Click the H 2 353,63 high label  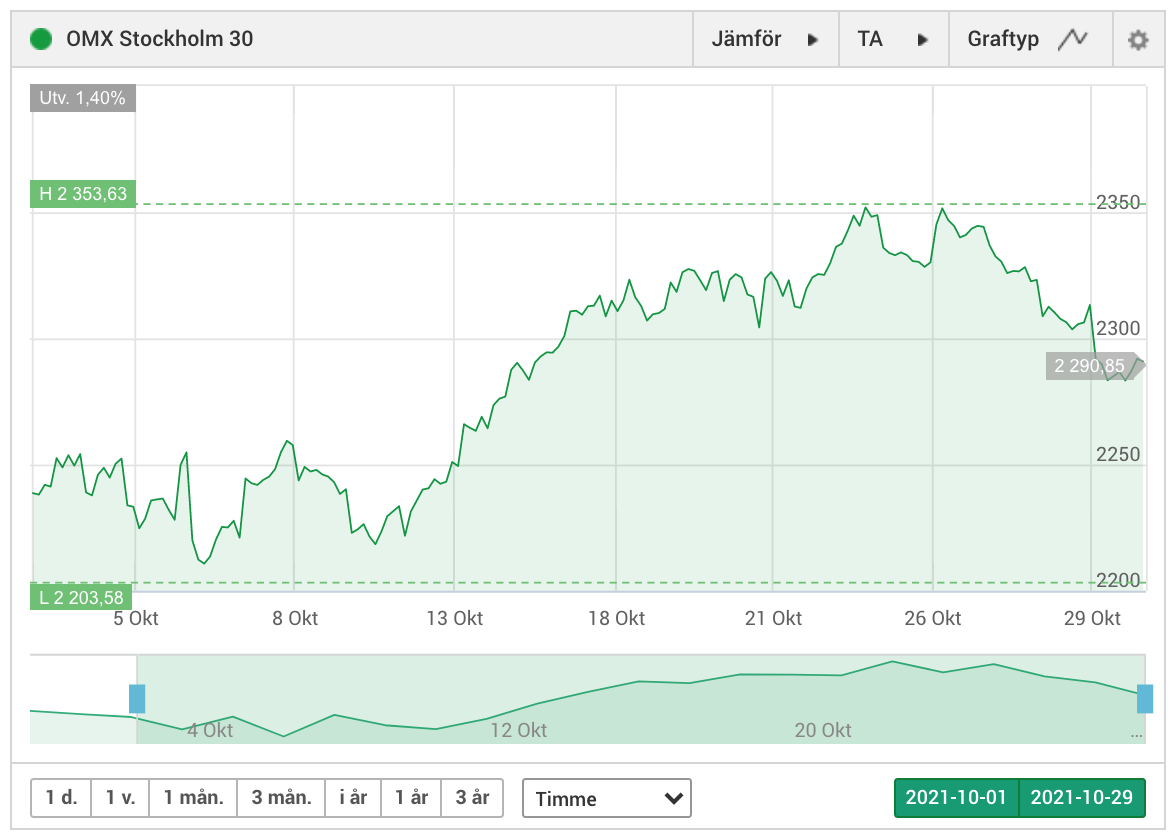point(82,194)
